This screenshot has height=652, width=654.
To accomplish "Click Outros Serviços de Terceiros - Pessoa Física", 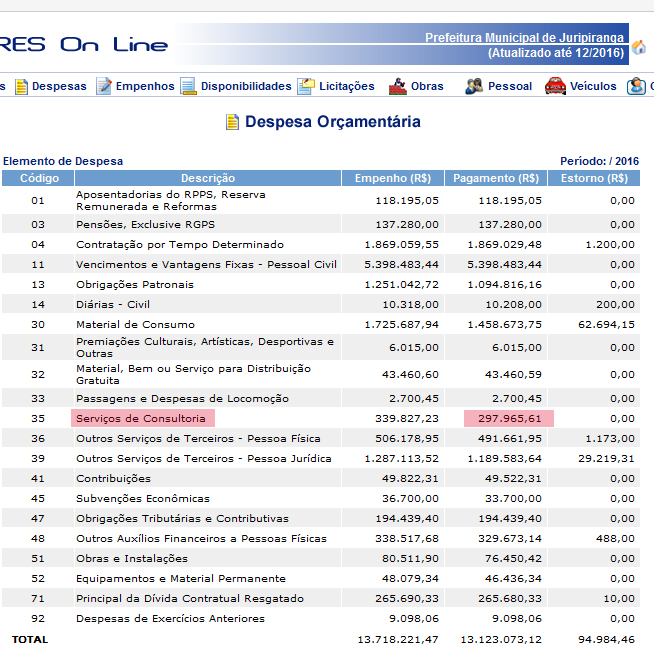I will 198,438.
